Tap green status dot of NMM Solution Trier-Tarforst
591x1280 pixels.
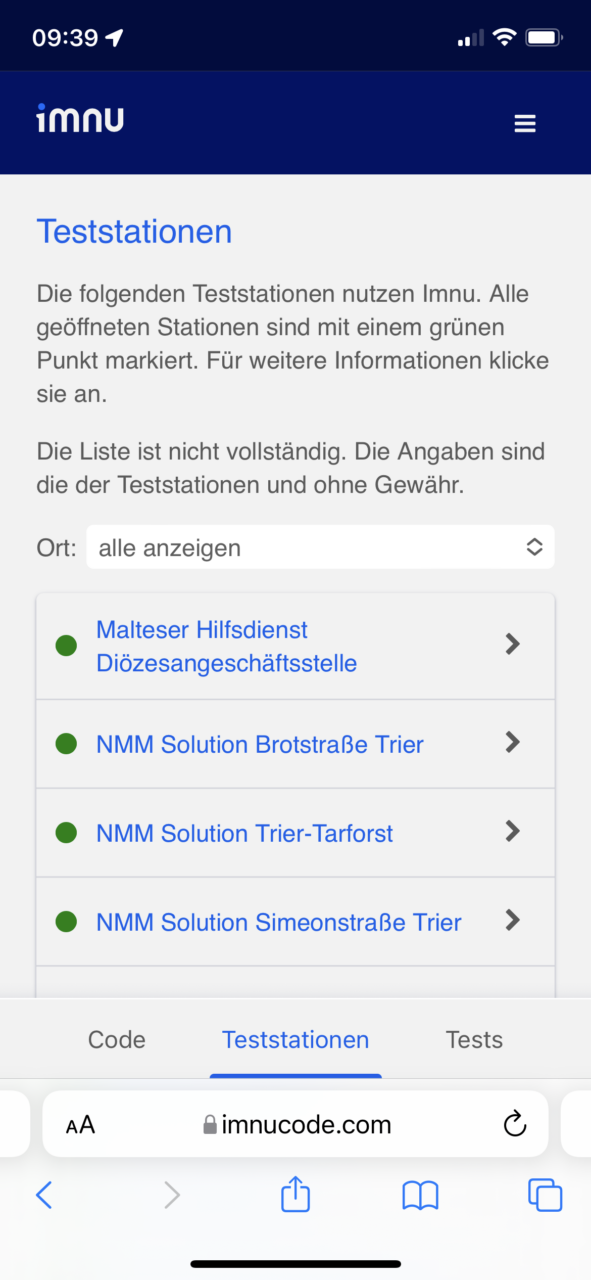pyautogui.click(x=66, y=832)
